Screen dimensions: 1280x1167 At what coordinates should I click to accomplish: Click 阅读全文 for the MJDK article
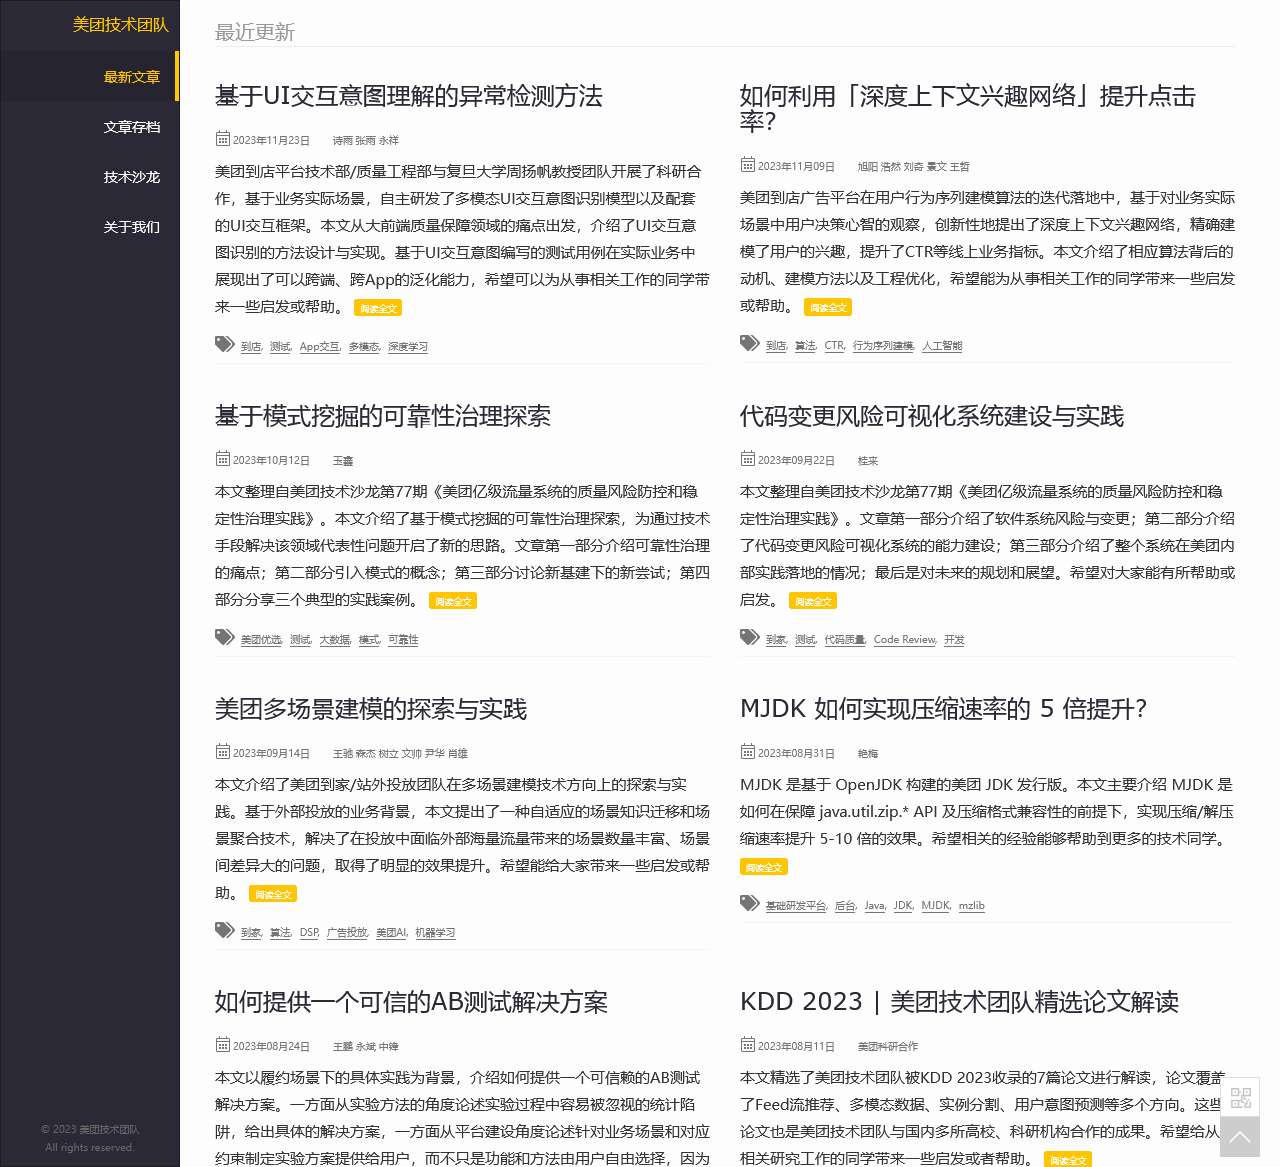click(x=764, y=867)
